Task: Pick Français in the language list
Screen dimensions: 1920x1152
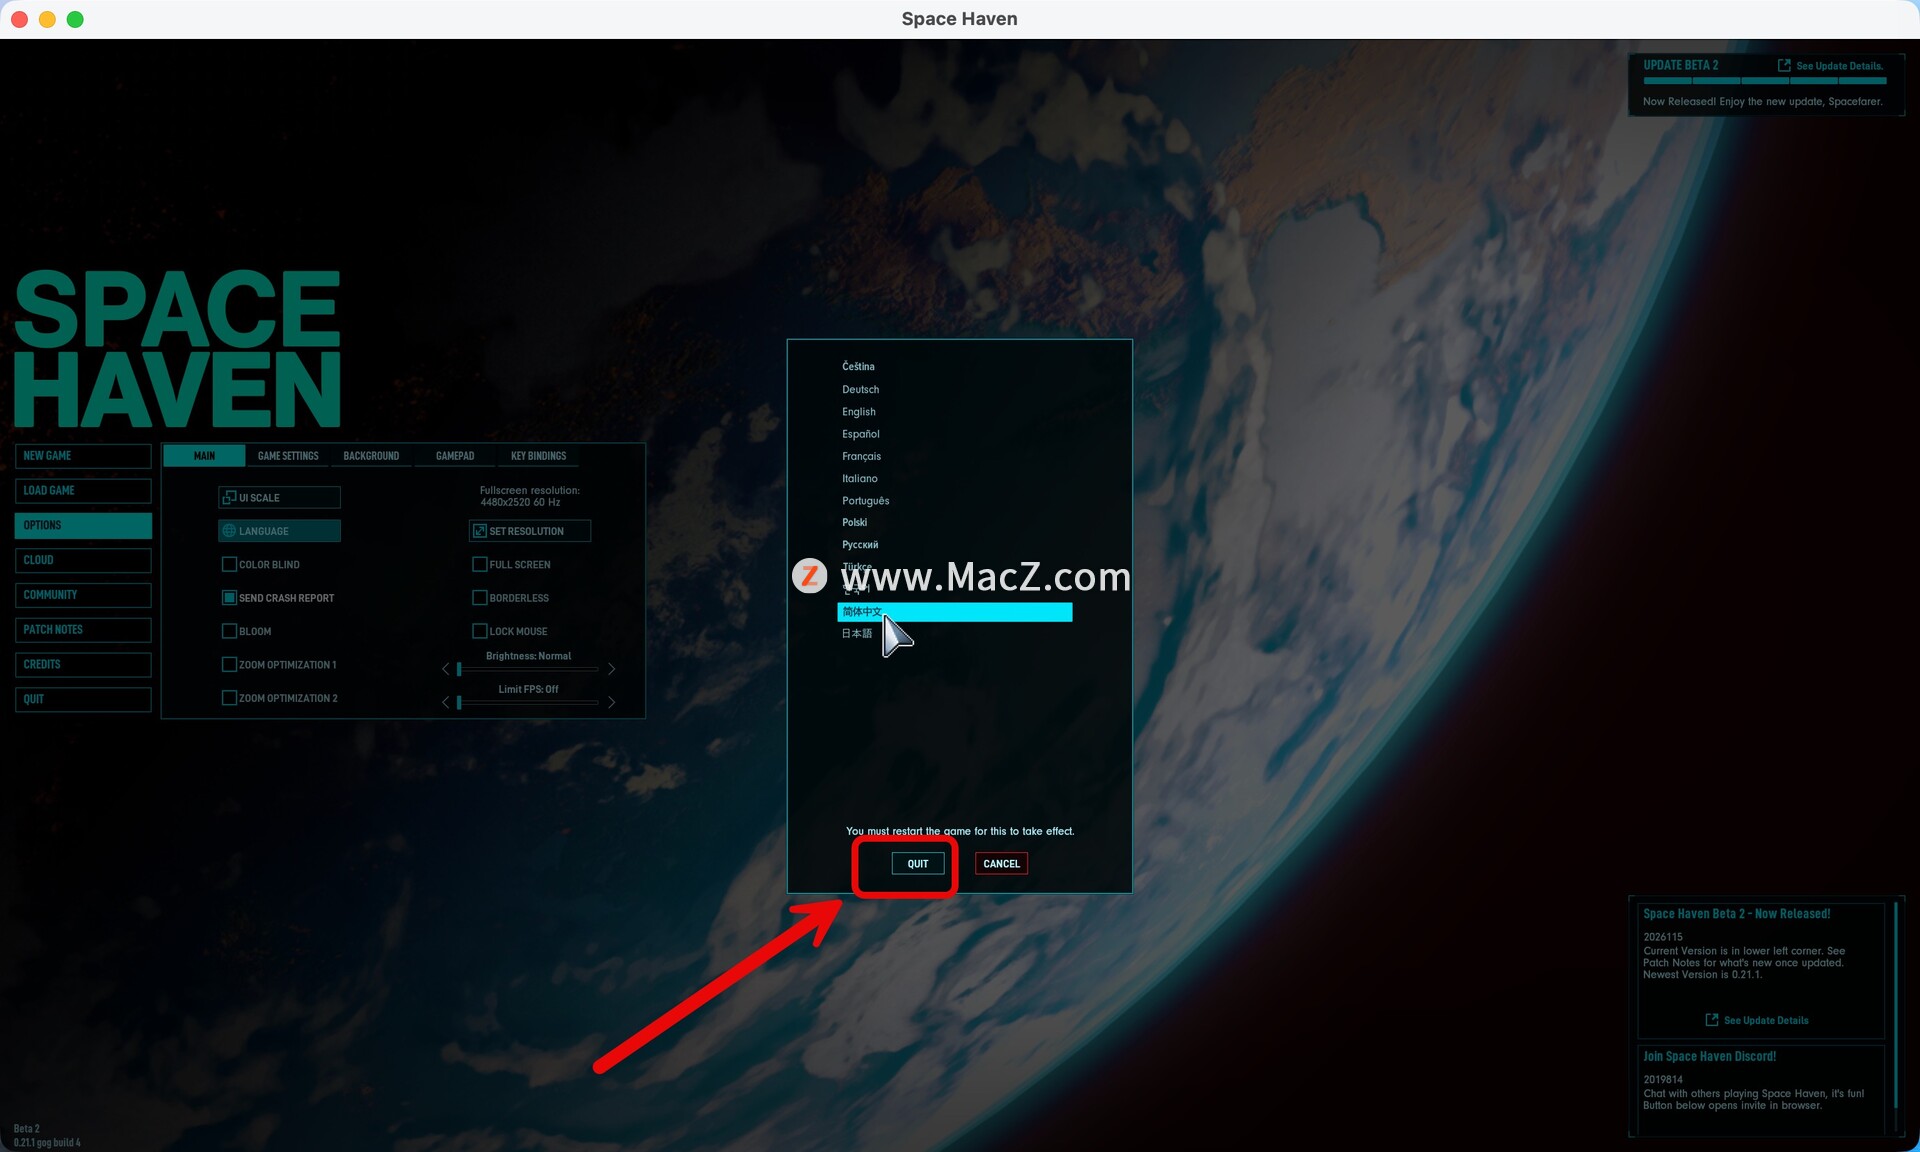Action: click(861, 456)
